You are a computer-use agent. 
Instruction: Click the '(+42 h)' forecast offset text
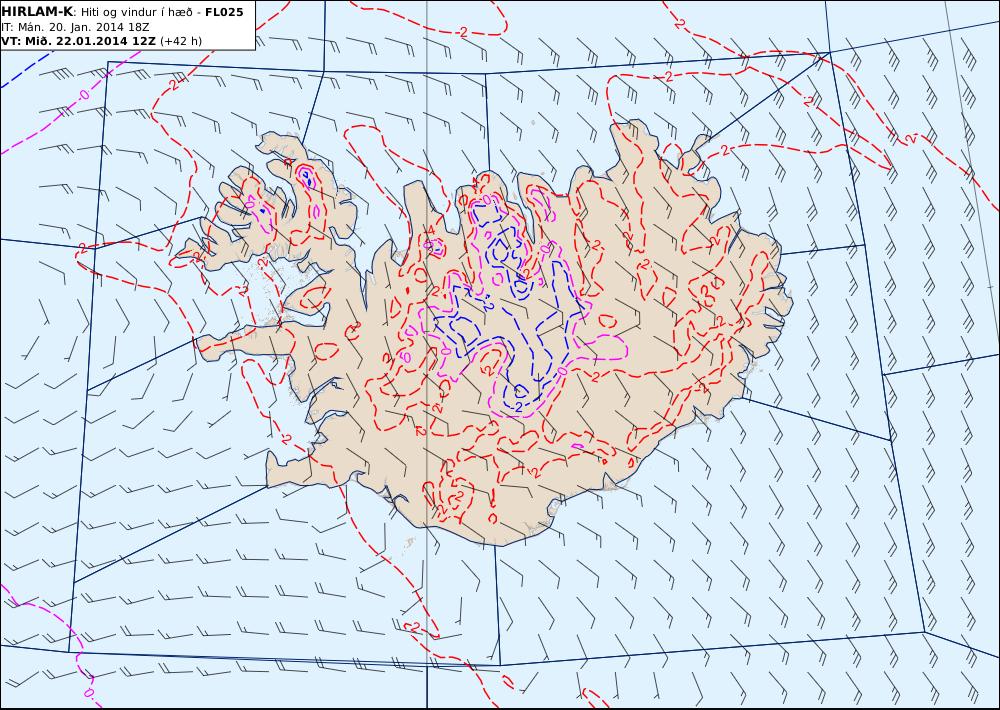(x=180, y=41)
